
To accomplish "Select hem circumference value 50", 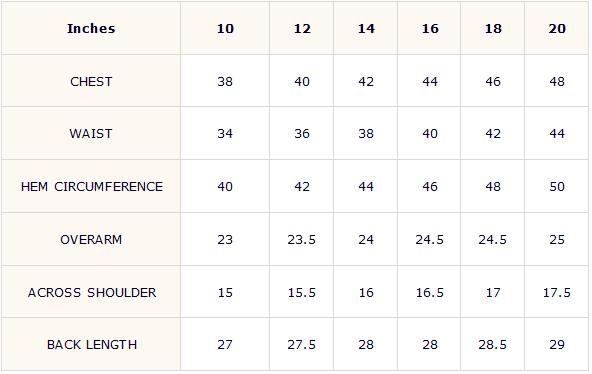I will pyautogui.click(x=557, y=186).
